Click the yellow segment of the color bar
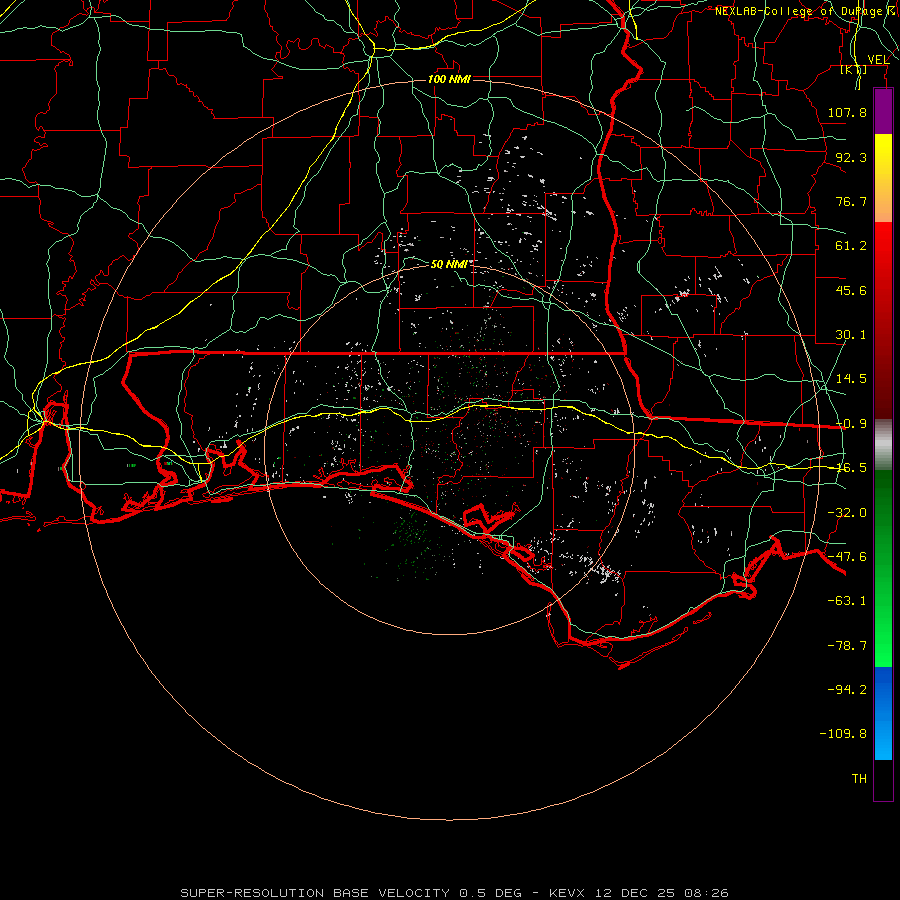 click(x=883, y=155)
